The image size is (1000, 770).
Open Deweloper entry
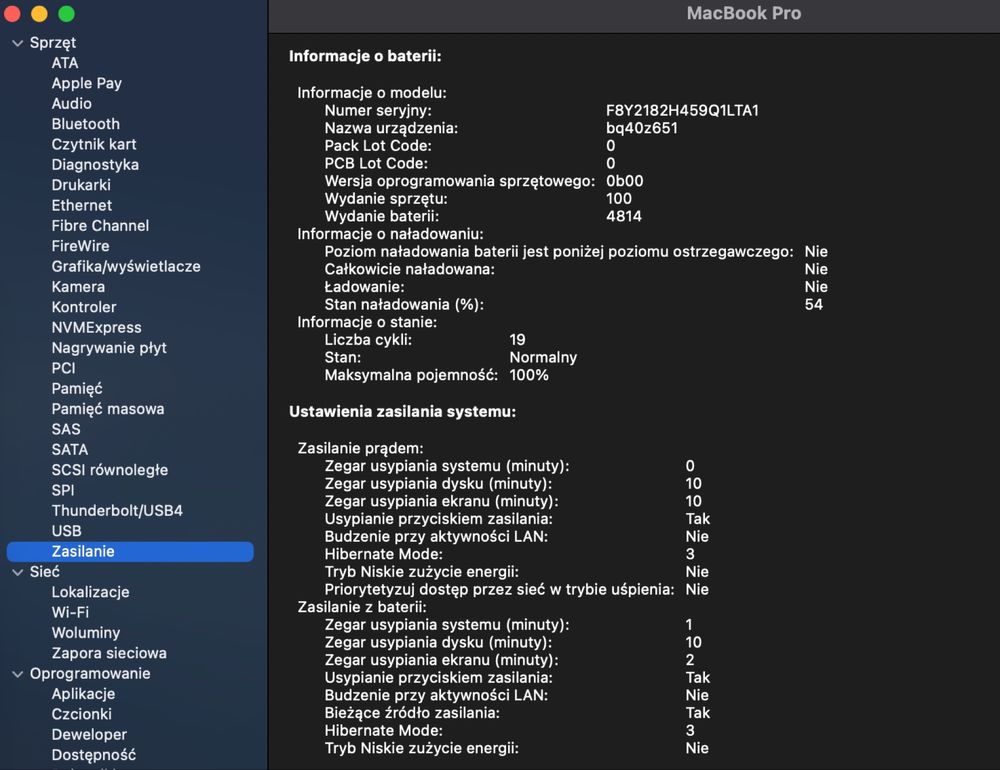tap(89, 735)
